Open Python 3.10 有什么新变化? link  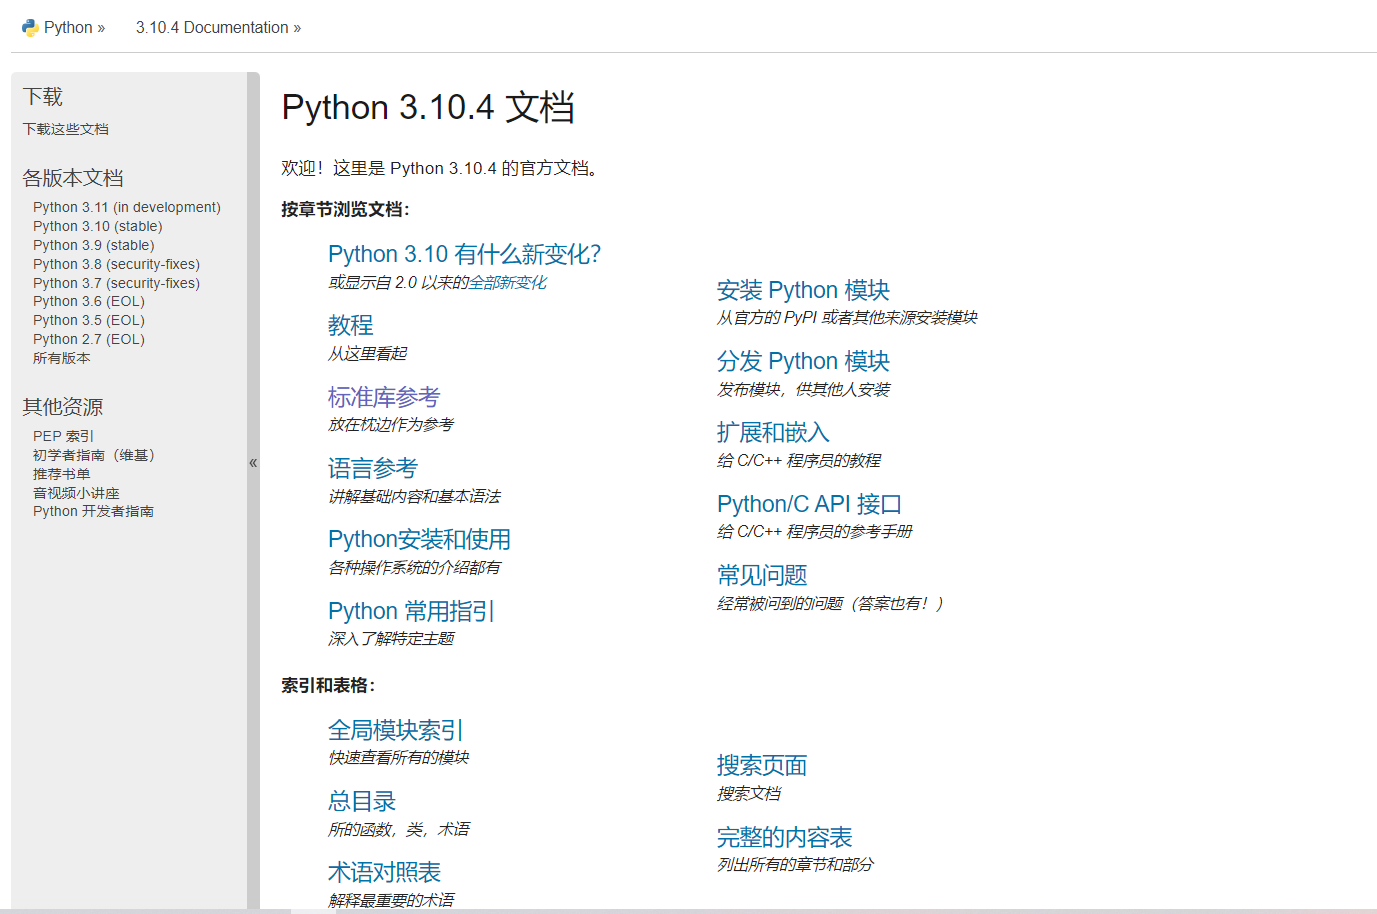click(464, 254)
